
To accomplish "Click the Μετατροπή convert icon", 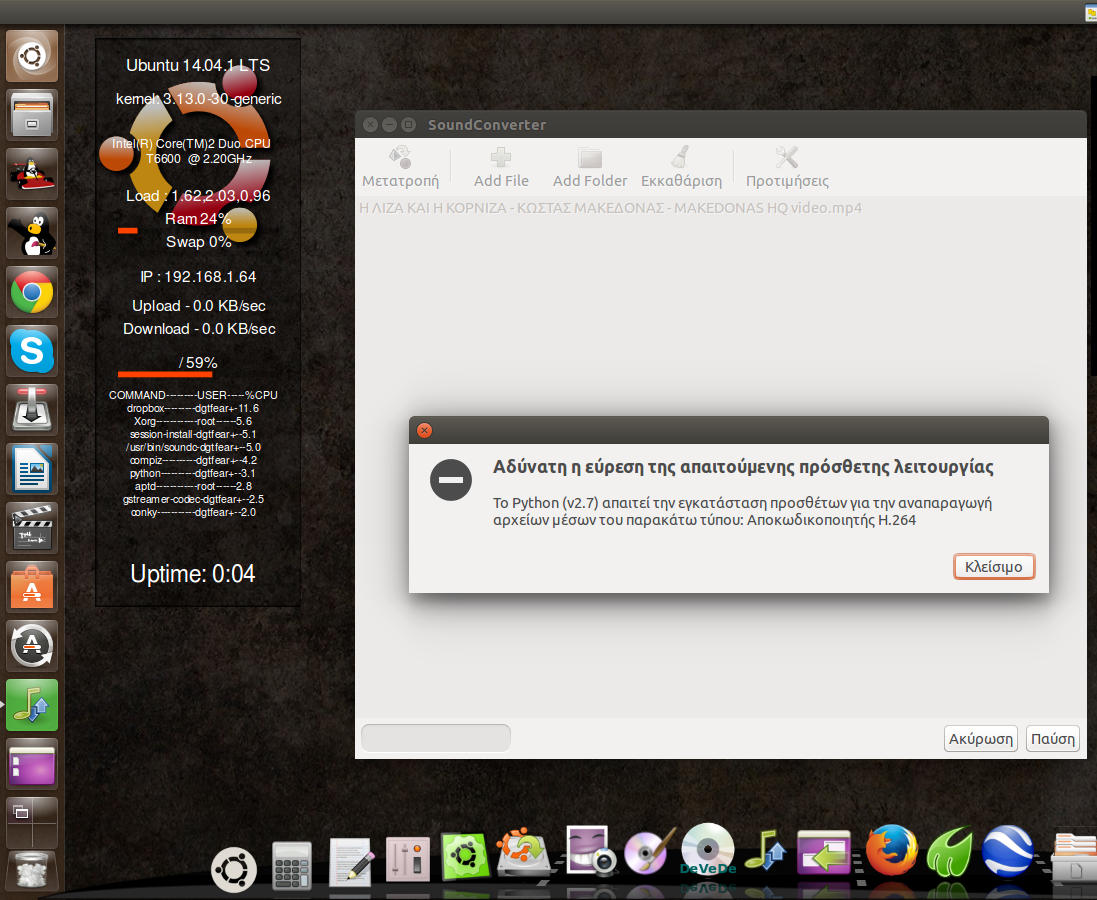I will tap(400, 166).
